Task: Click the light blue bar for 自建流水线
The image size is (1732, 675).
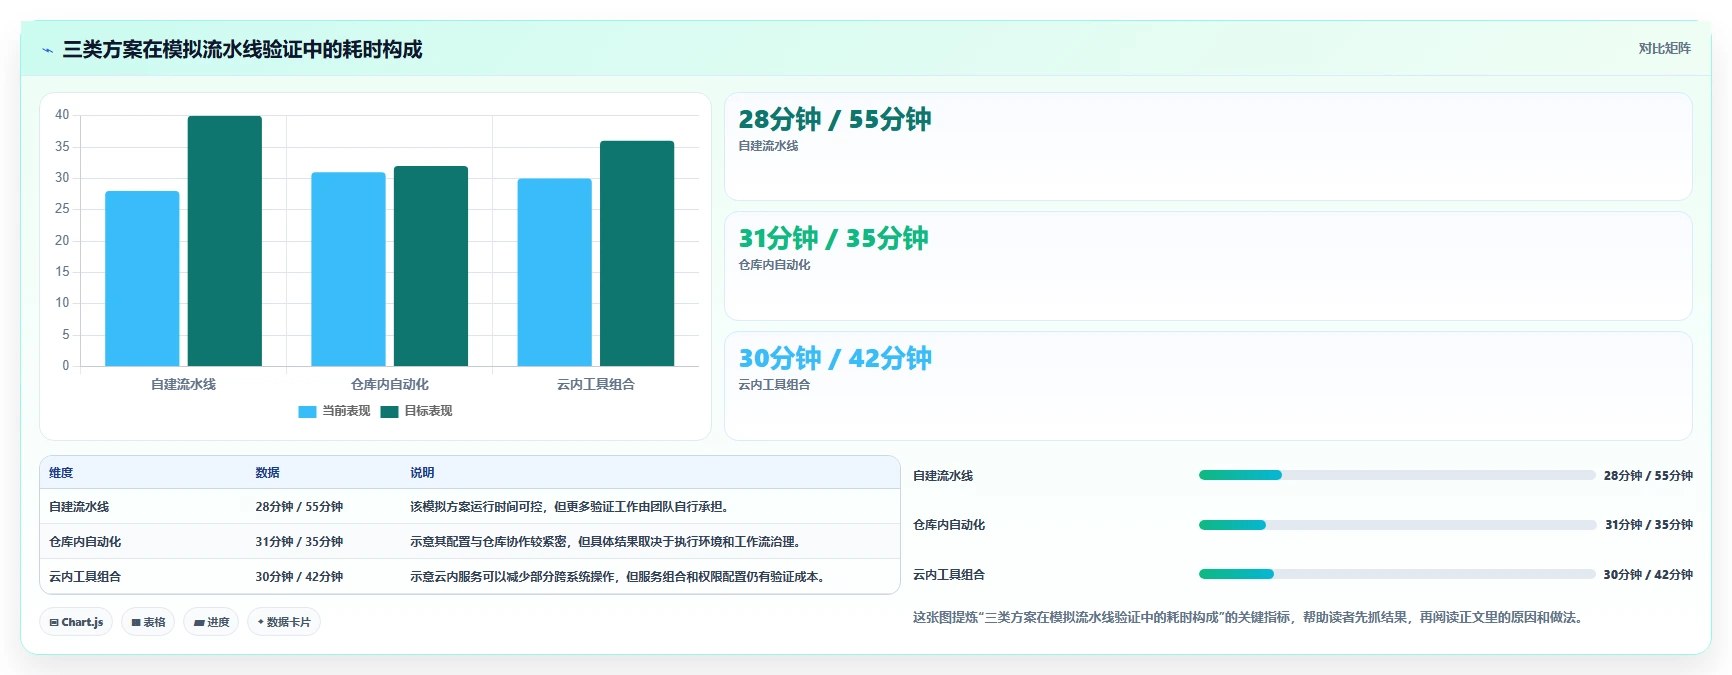Action: (x=142, y=278)
